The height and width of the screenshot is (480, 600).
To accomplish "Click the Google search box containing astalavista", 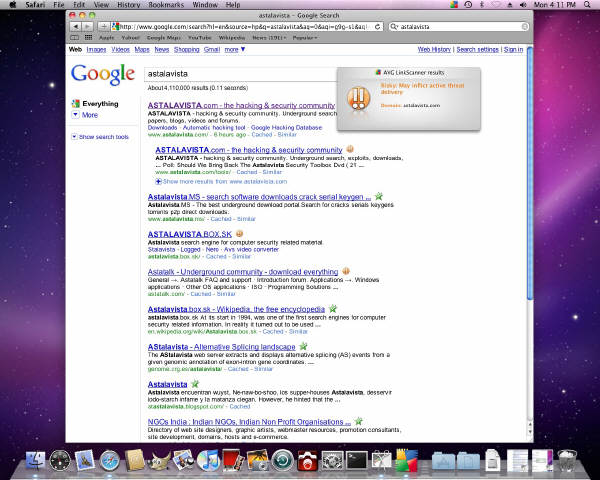I will click(241, 74).
